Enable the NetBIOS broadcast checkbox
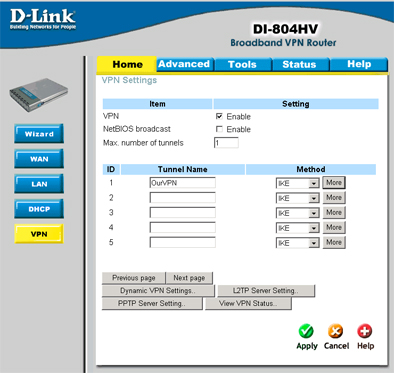 point(219,129)
